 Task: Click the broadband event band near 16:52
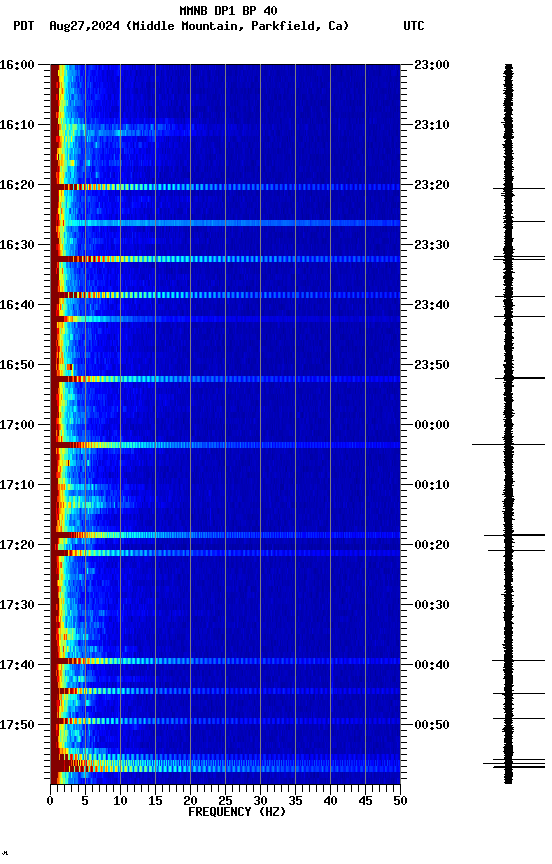(x=225, y=379)
